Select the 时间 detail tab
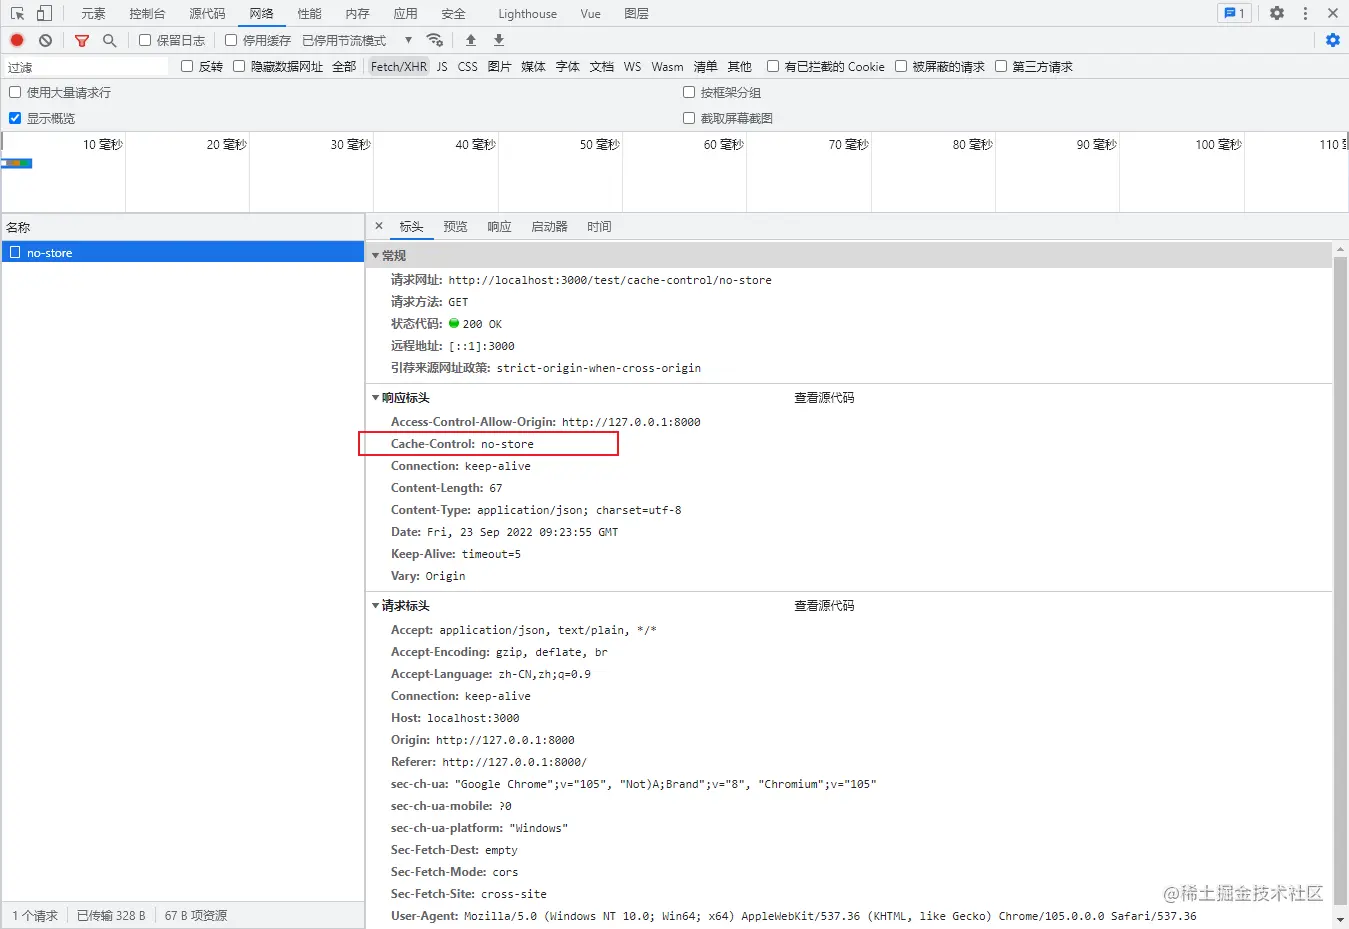The width and height of the screenshot is (1349, 929). 599,226
